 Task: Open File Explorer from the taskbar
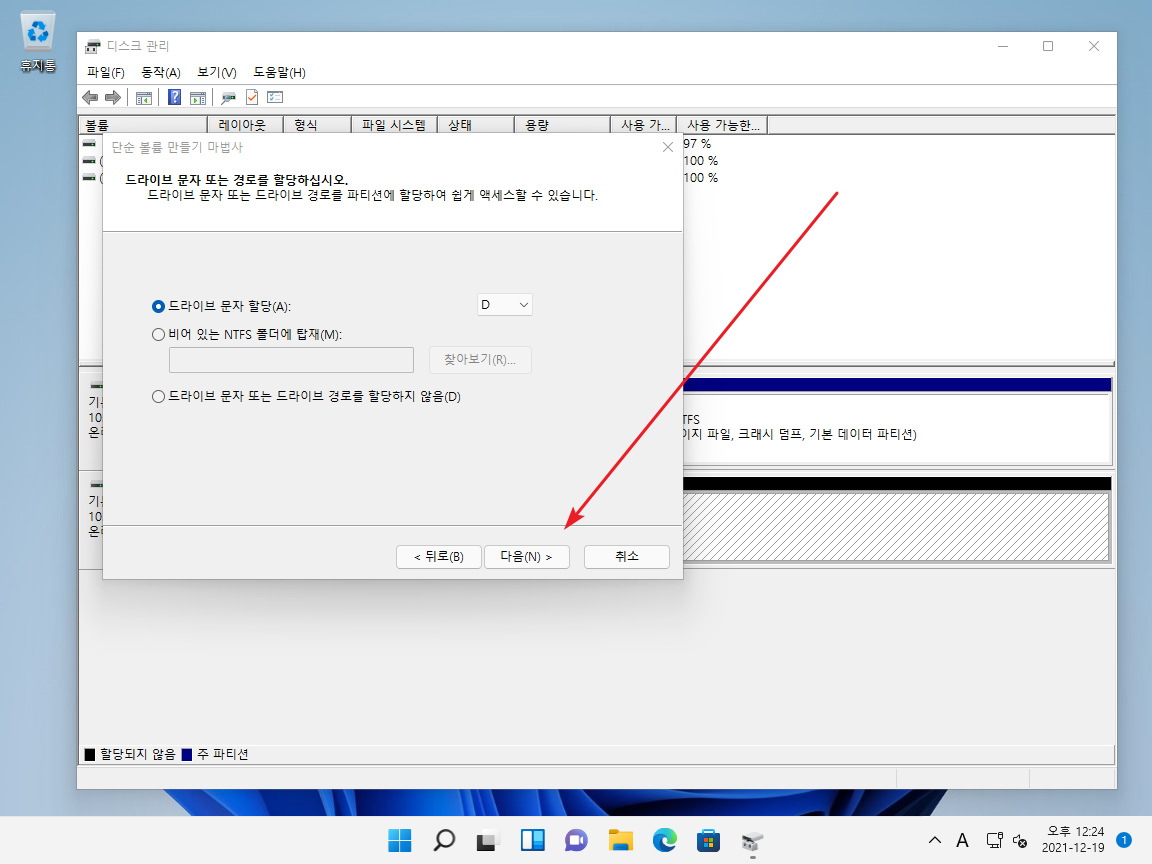click(620, 840)
